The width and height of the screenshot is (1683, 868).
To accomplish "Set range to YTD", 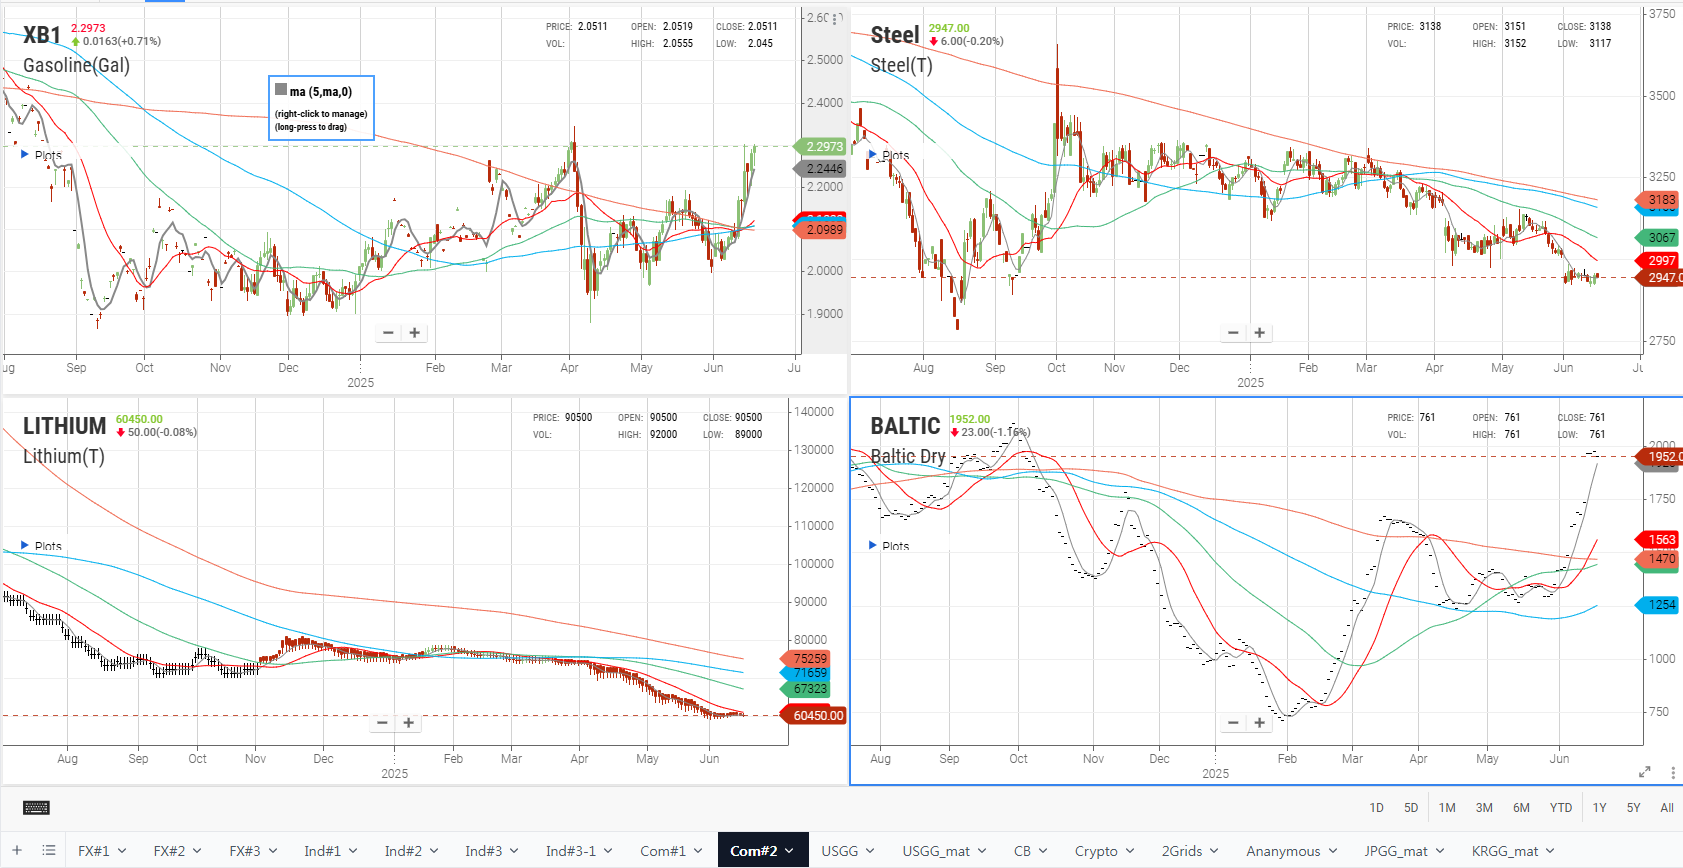I will pos(1561,808).
